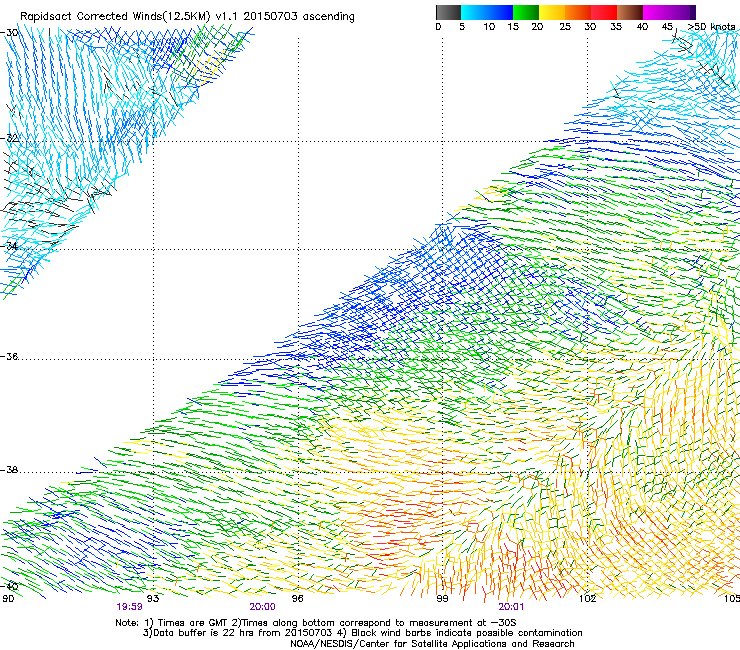Click the 'Times are GMT' note line
Screen dimensions: 740x650
pos(316,623)
